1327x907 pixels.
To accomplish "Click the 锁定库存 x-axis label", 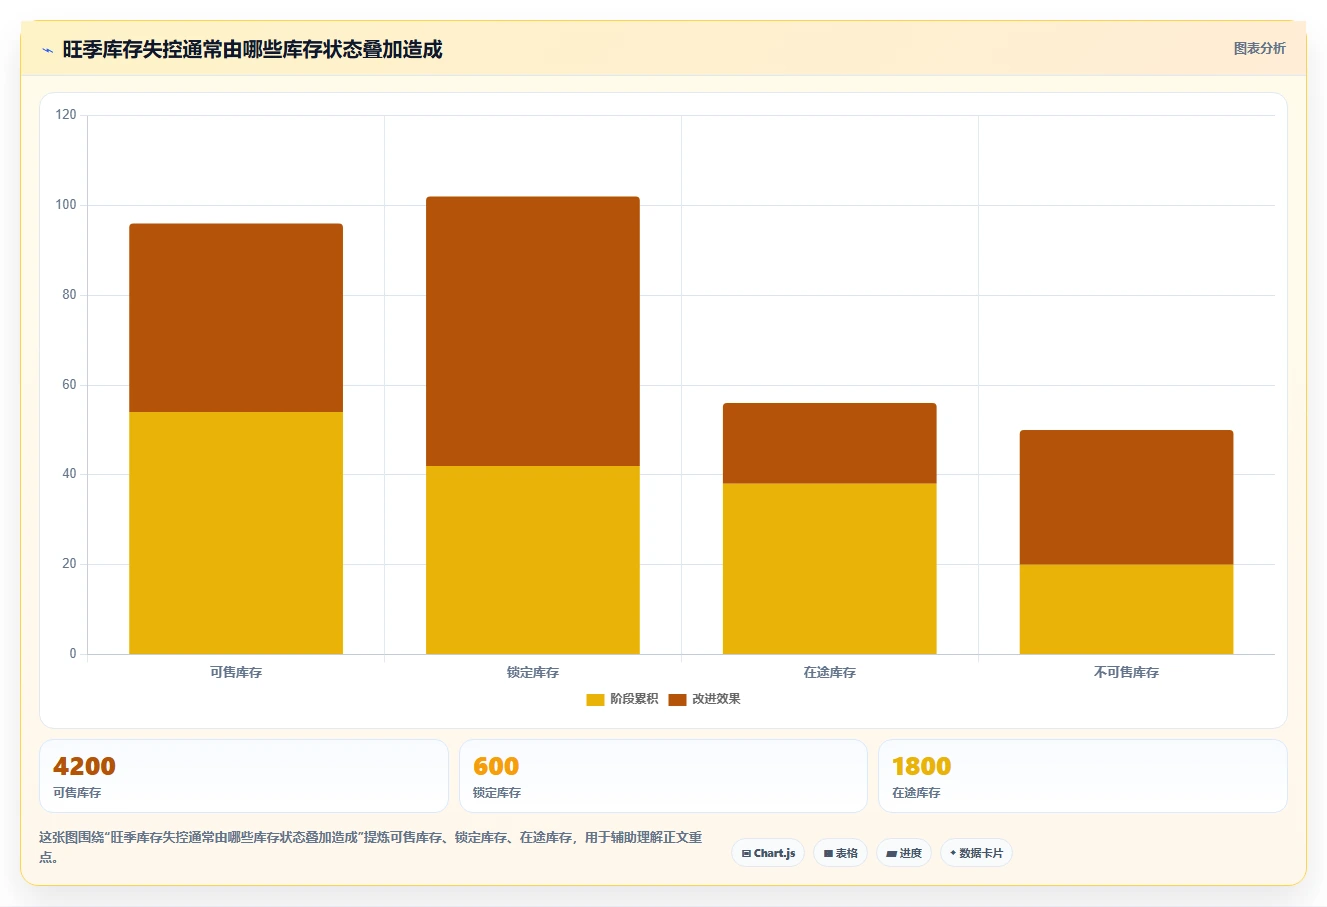I will [x=533, y=672].
